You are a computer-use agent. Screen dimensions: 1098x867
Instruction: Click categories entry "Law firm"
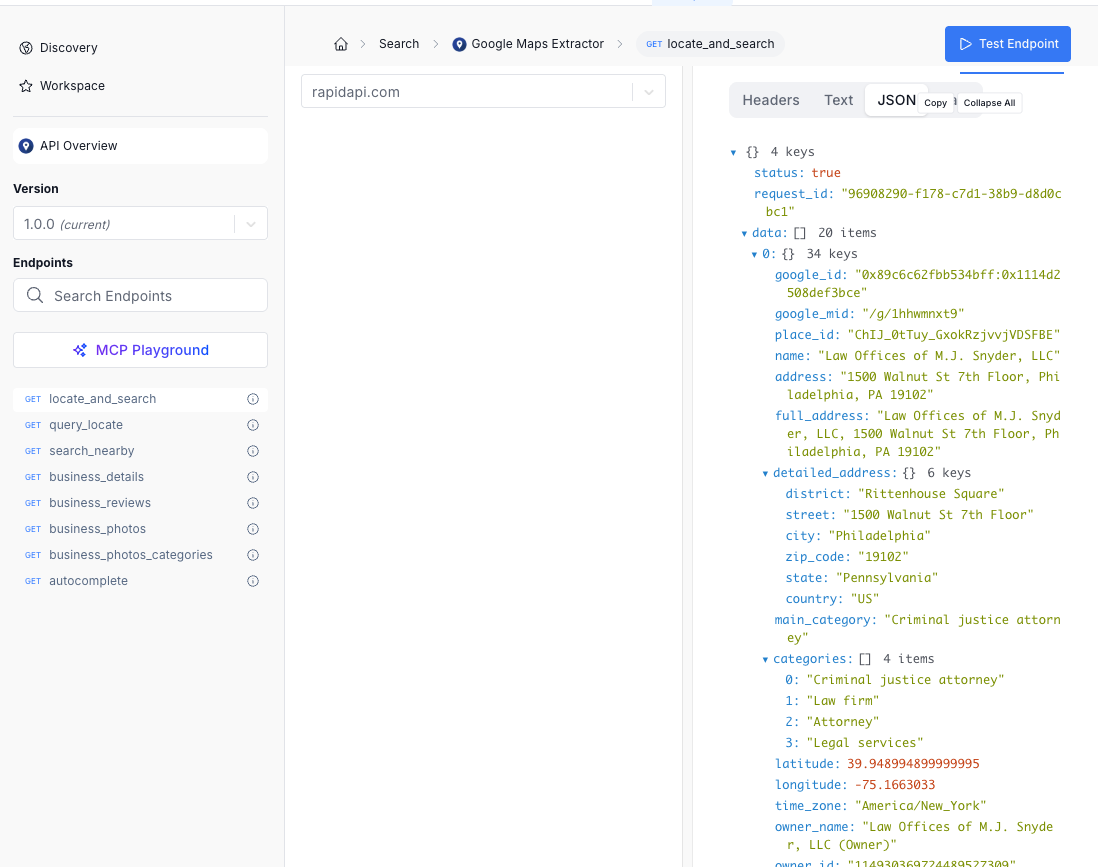[842, 701]
